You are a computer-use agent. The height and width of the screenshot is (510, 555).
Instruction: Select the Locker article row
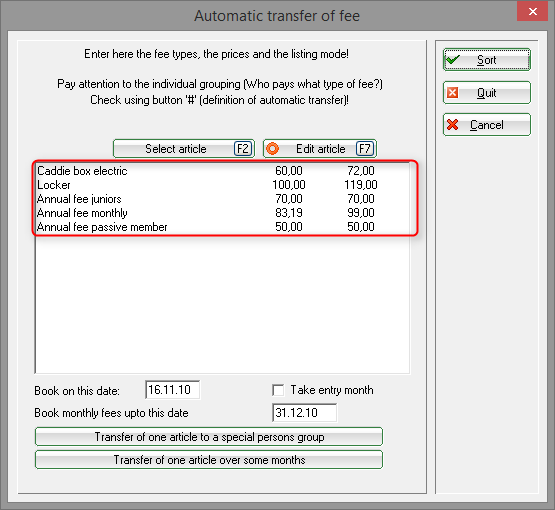[222, 185]
